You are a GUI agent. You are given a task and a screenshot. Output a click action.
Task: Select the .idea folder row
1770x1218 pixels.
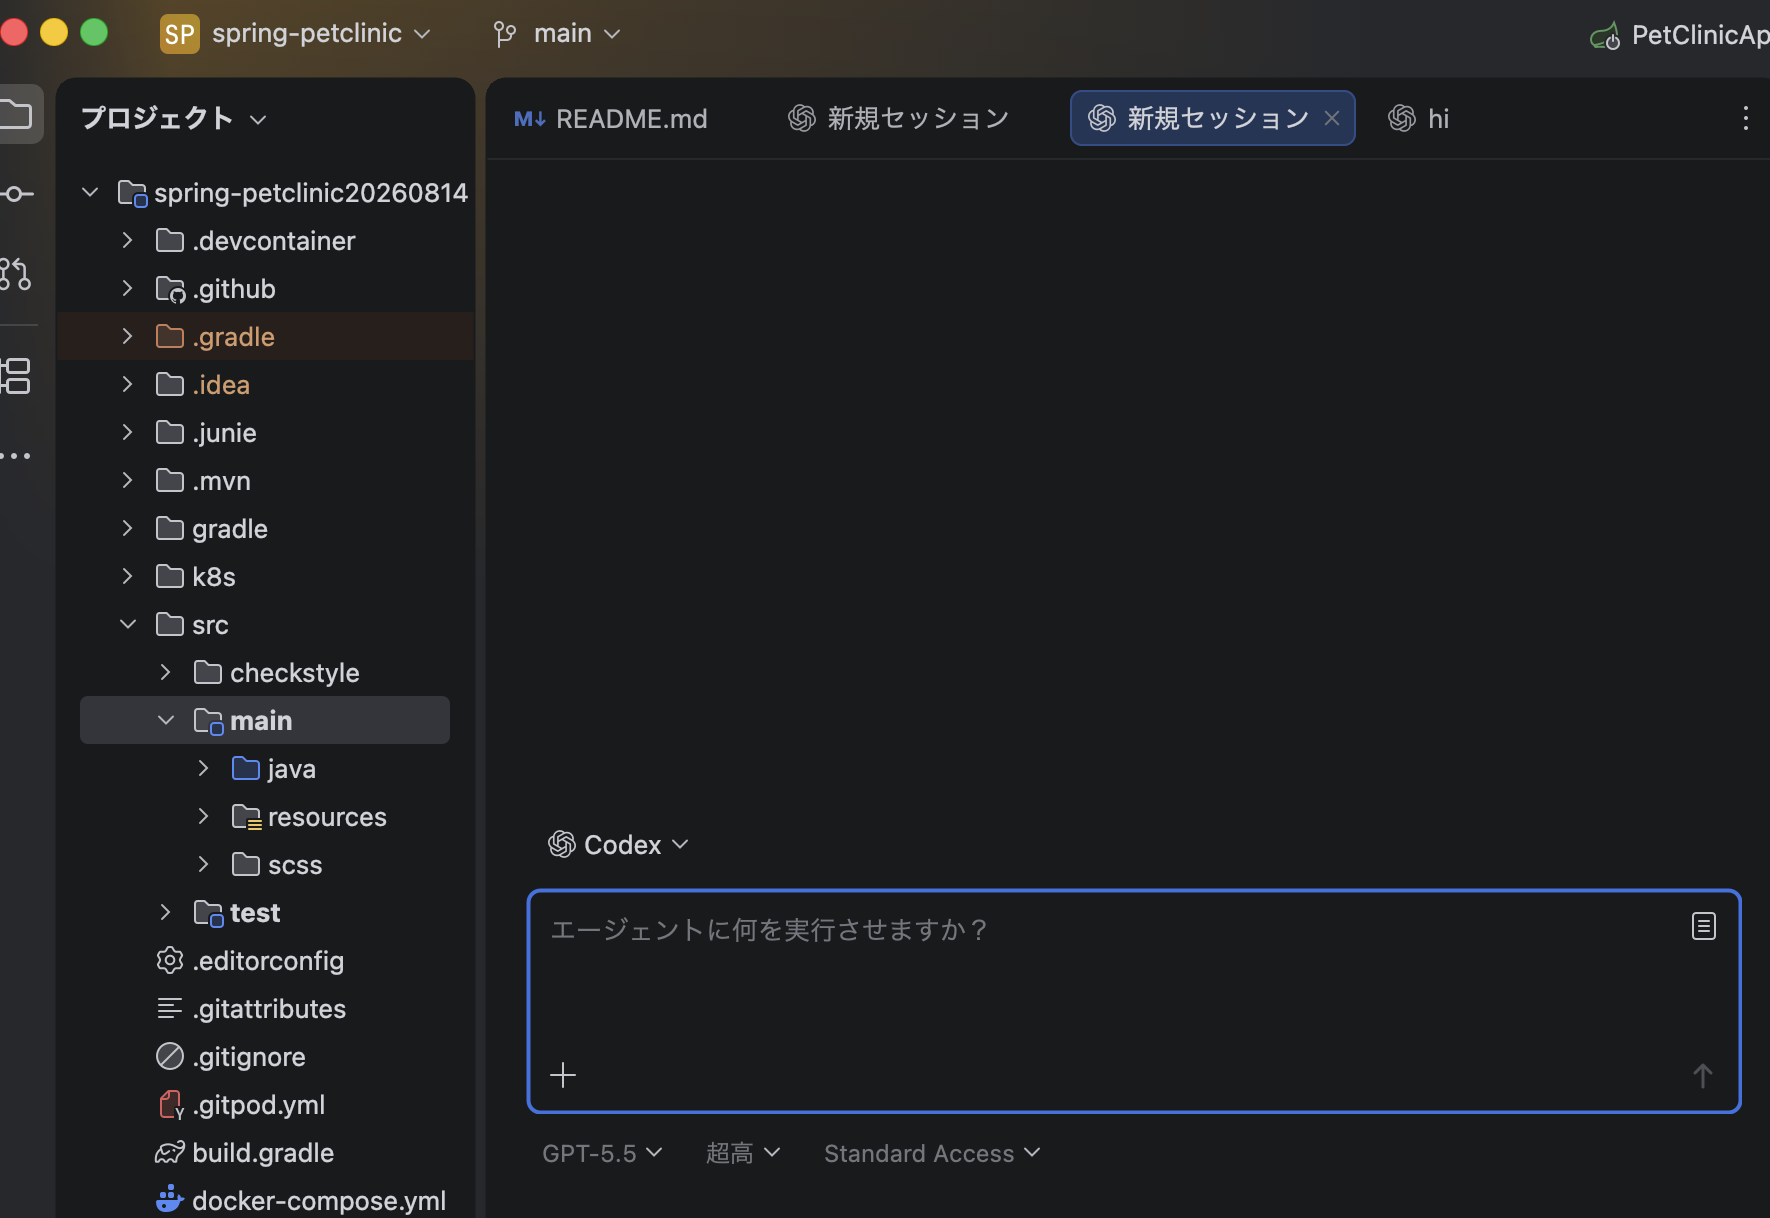coord(265,384)
